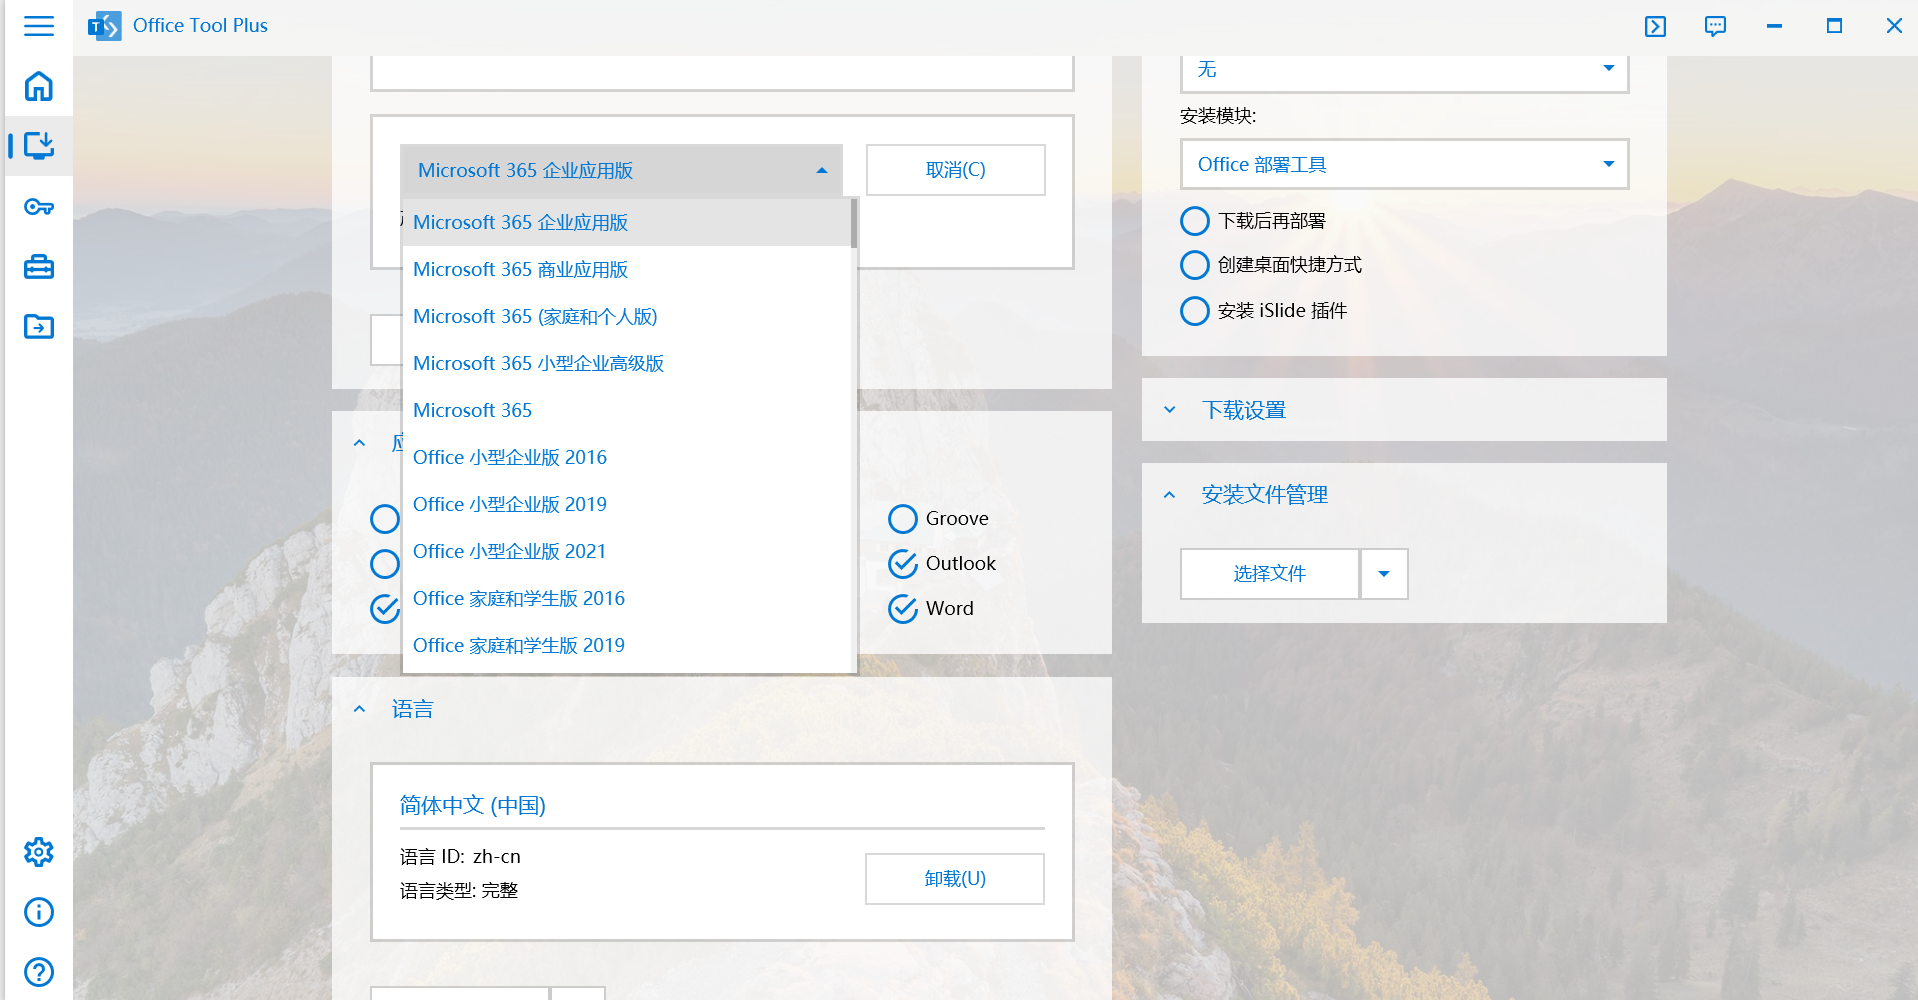Image resolution: width=1918 pixels, height=1000 pixels.
Task: Select Office 小型企业版 2016
Action: [627, 457]
